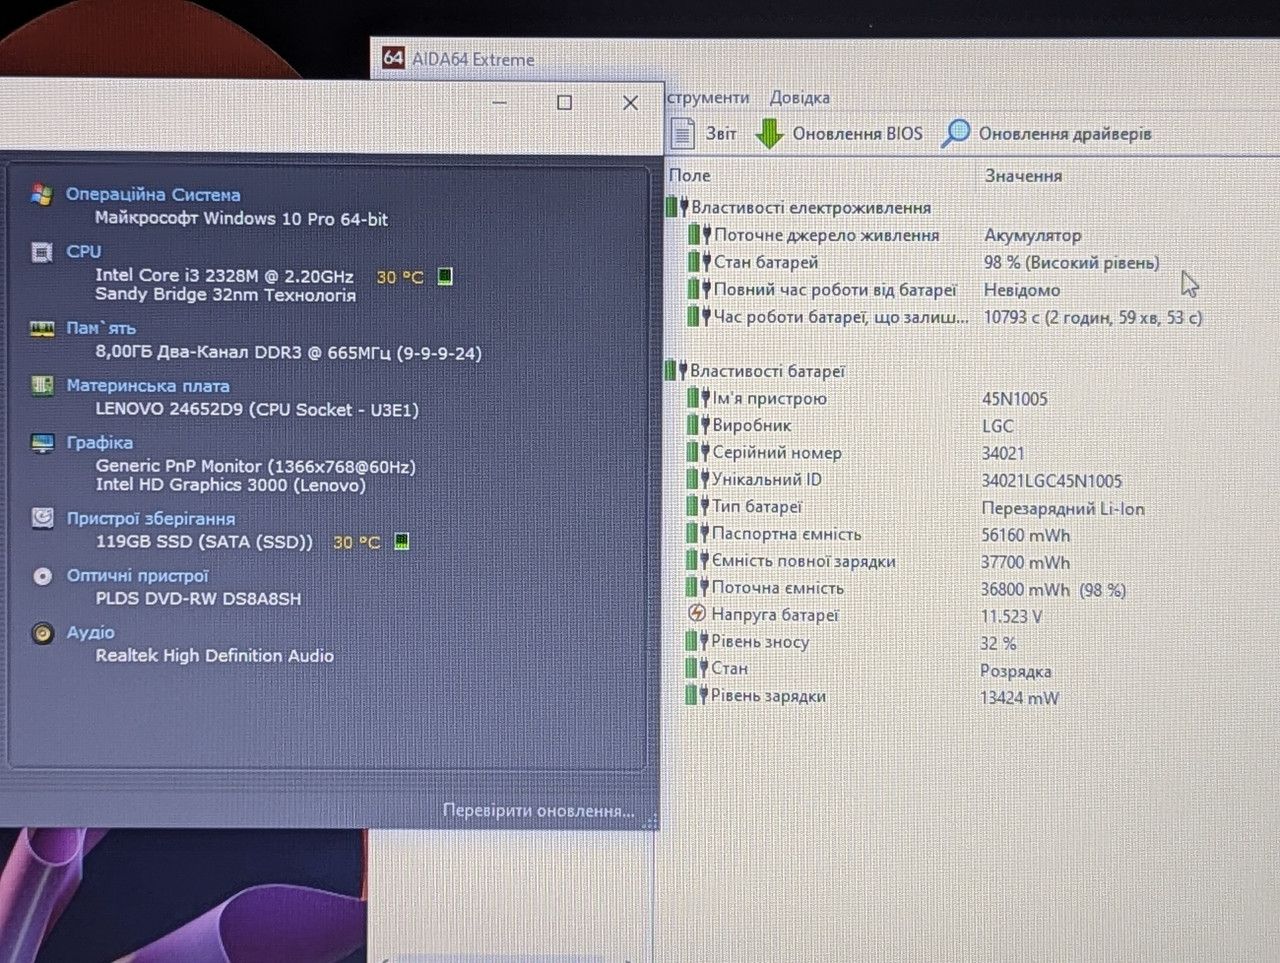Select the value Невідомо
The height and width of the screenshot is (963, 1280).
coord(1022,290)
